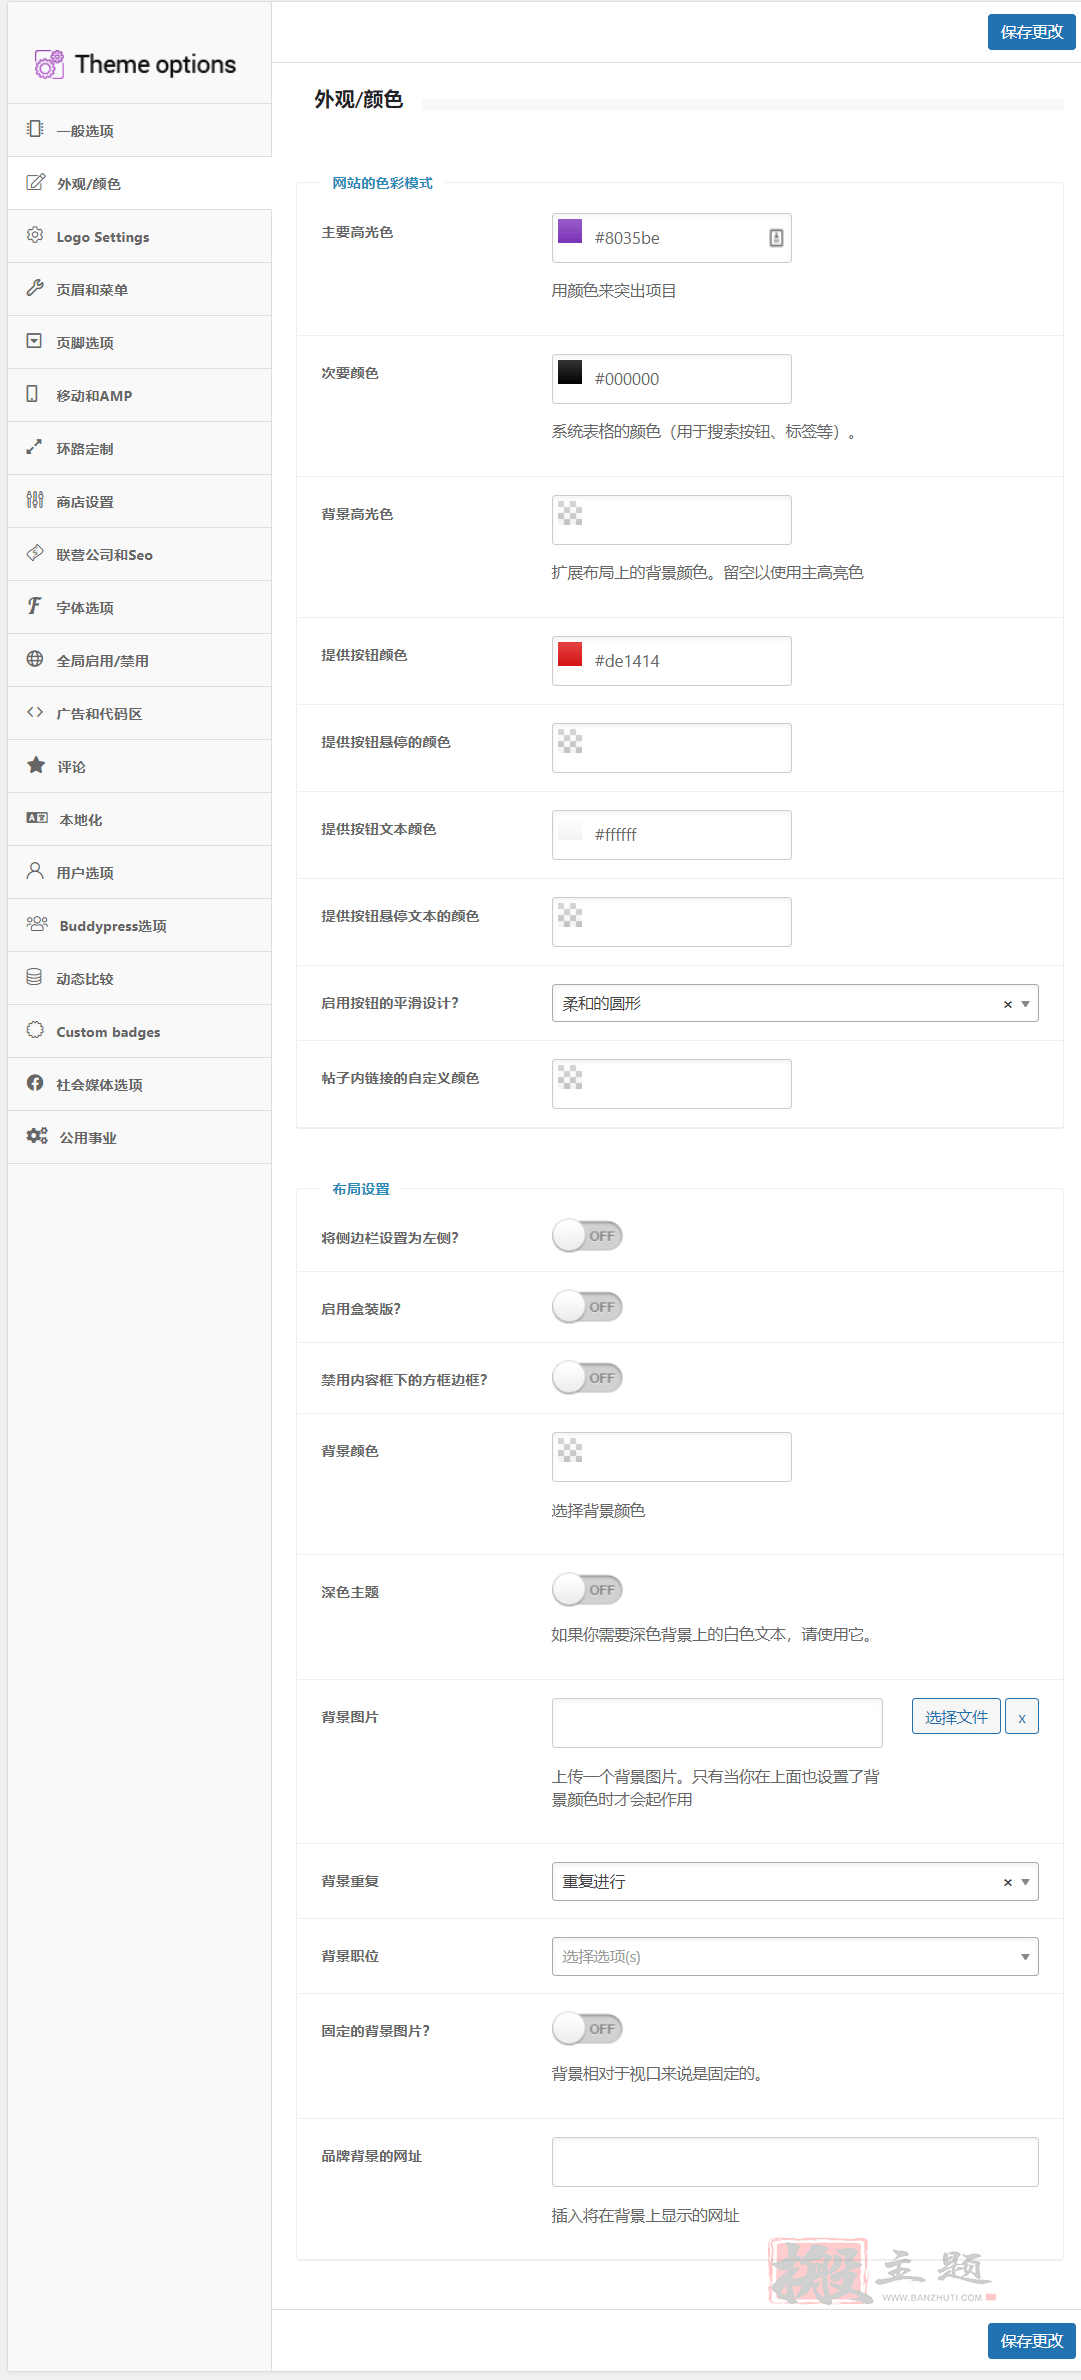This screenshot has width=1081, height=2380.
Task: Click the Custom badges badge icon
Action: tap(35, 1030)
